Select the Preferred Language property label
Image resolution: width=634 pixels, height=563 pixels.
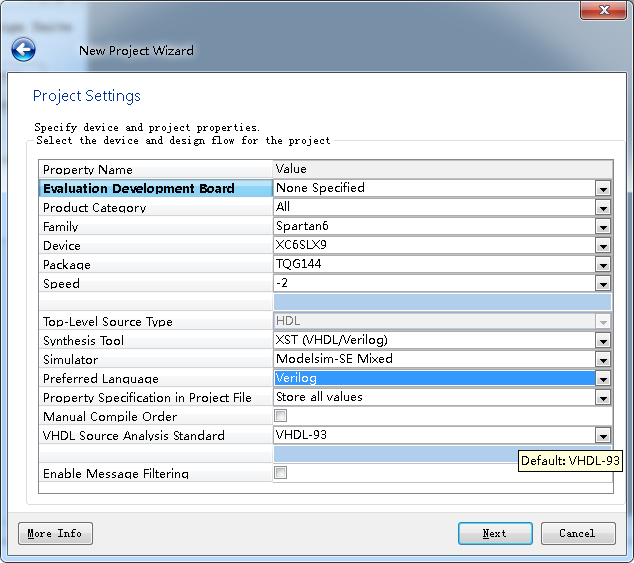pyautogui.click(x=101, y=379)
